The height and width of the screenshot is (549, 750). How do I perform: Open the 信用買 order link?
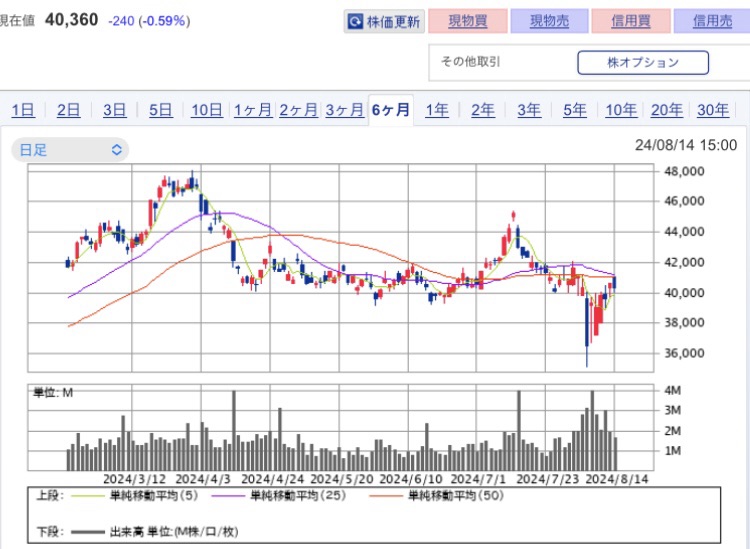click(x=630, y=21)
